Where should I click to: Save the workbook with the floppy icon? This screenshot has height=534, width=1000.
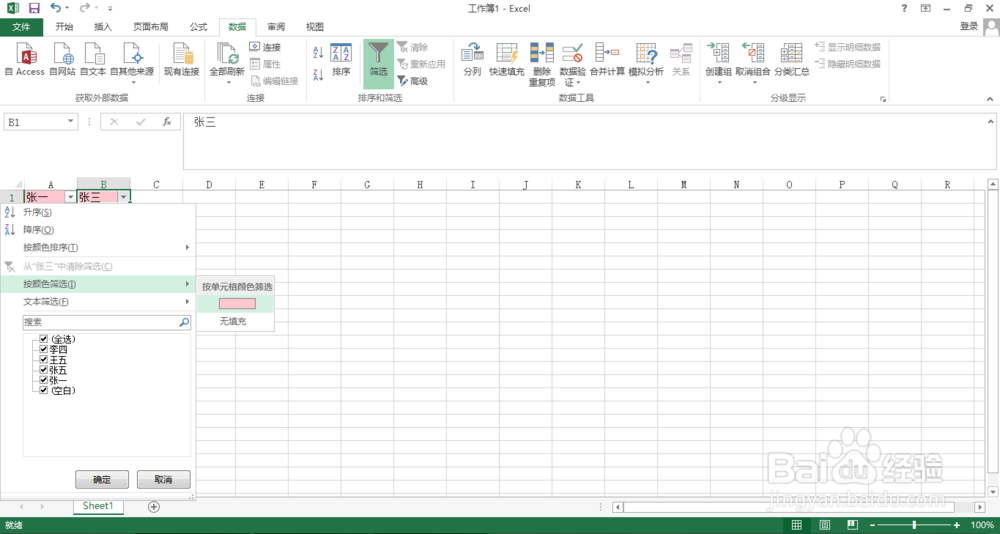click(34, 8)
